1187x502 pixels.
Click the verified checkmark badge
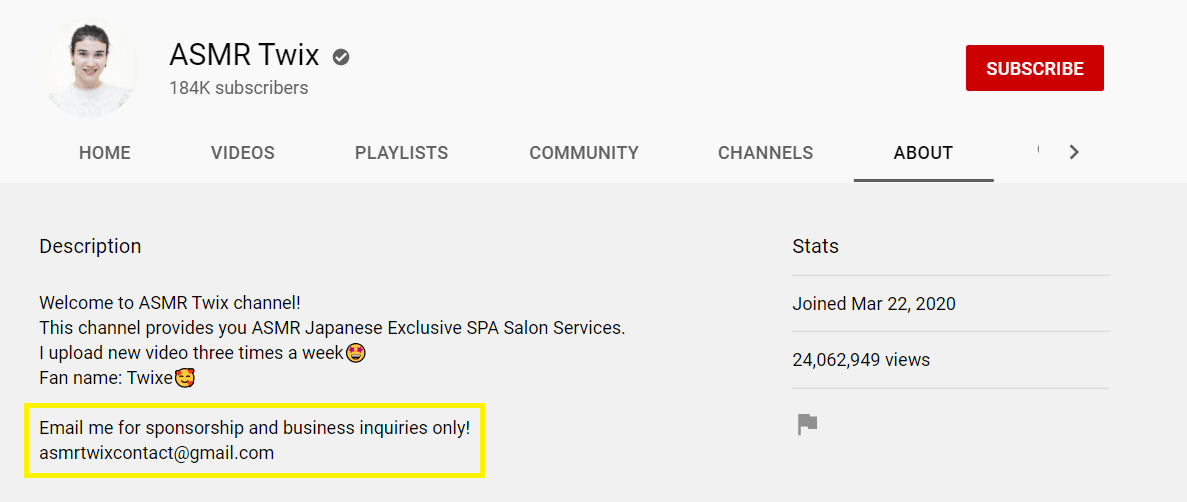click(341, 57)
